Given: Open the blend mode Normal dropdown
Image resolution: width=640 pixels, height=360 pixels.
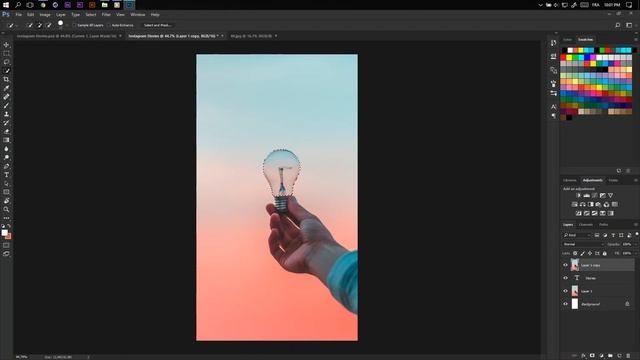Looking at the screenshot, I should pyautogui.click(x=583, y=244).
